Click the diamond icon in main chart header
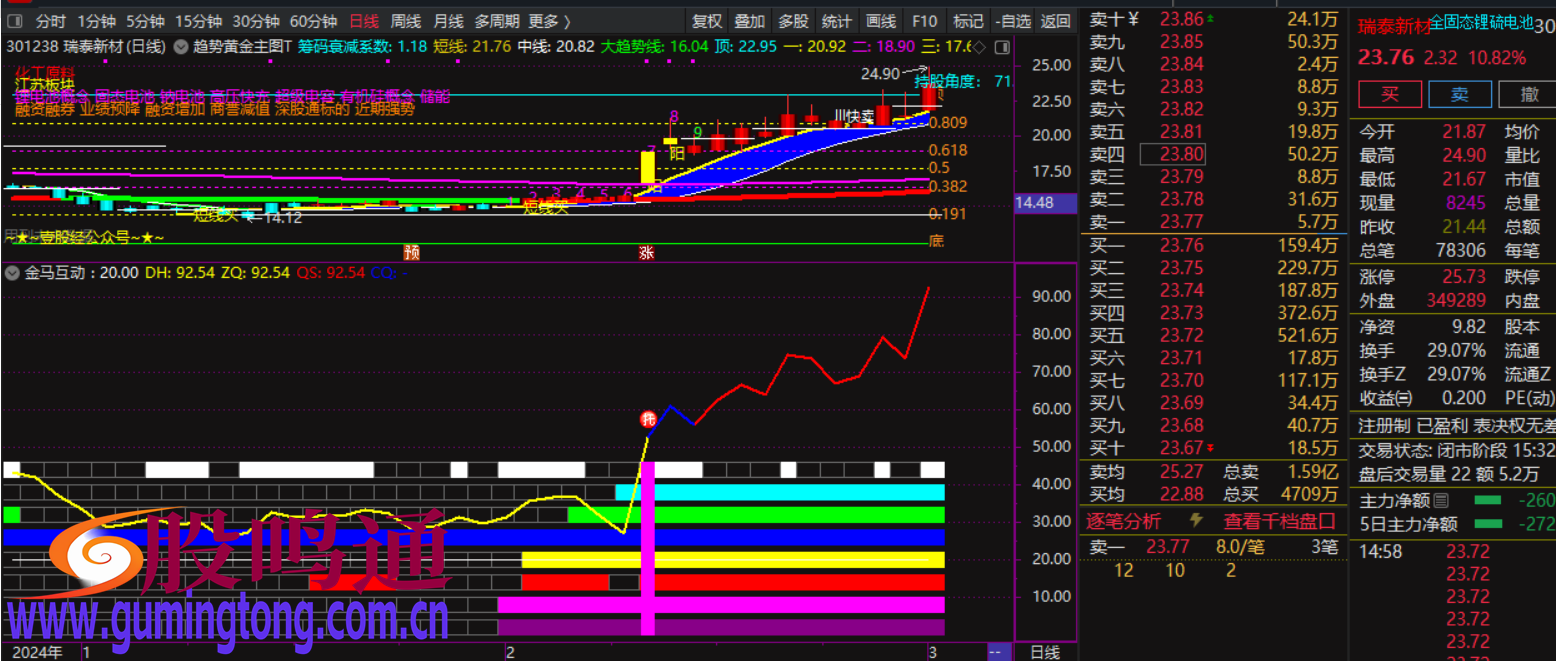This screenshot has height=661, width=1556. (x=980, y=47)
